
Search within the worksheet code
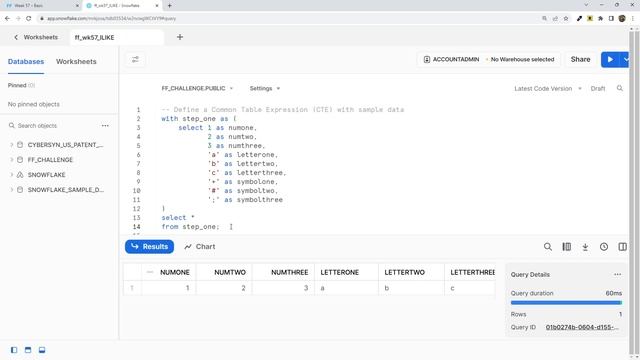point(620,89)
